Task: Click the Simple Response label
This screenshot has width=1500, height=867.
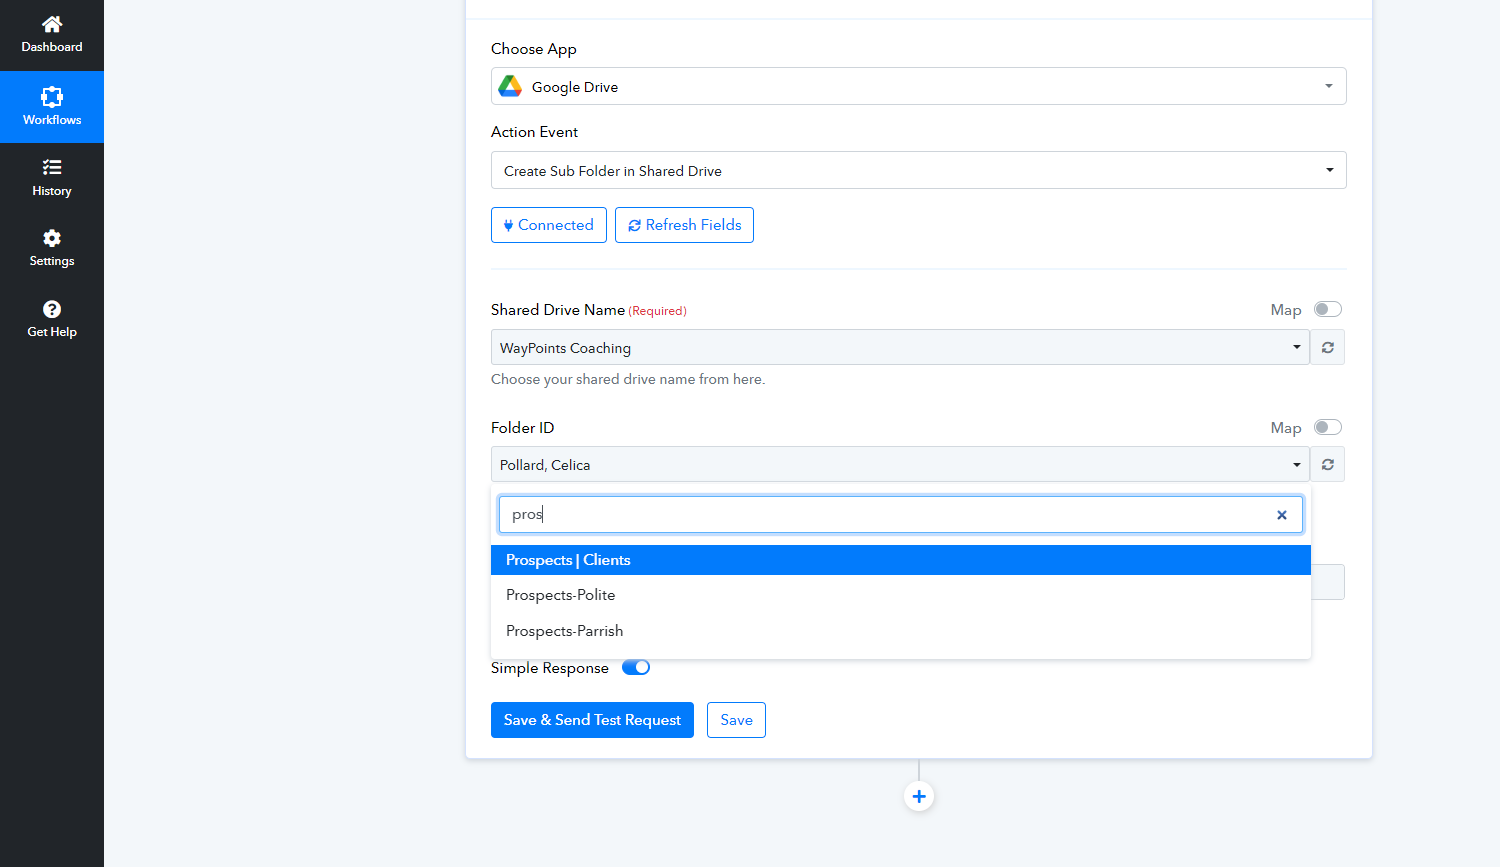Action: 550,668
